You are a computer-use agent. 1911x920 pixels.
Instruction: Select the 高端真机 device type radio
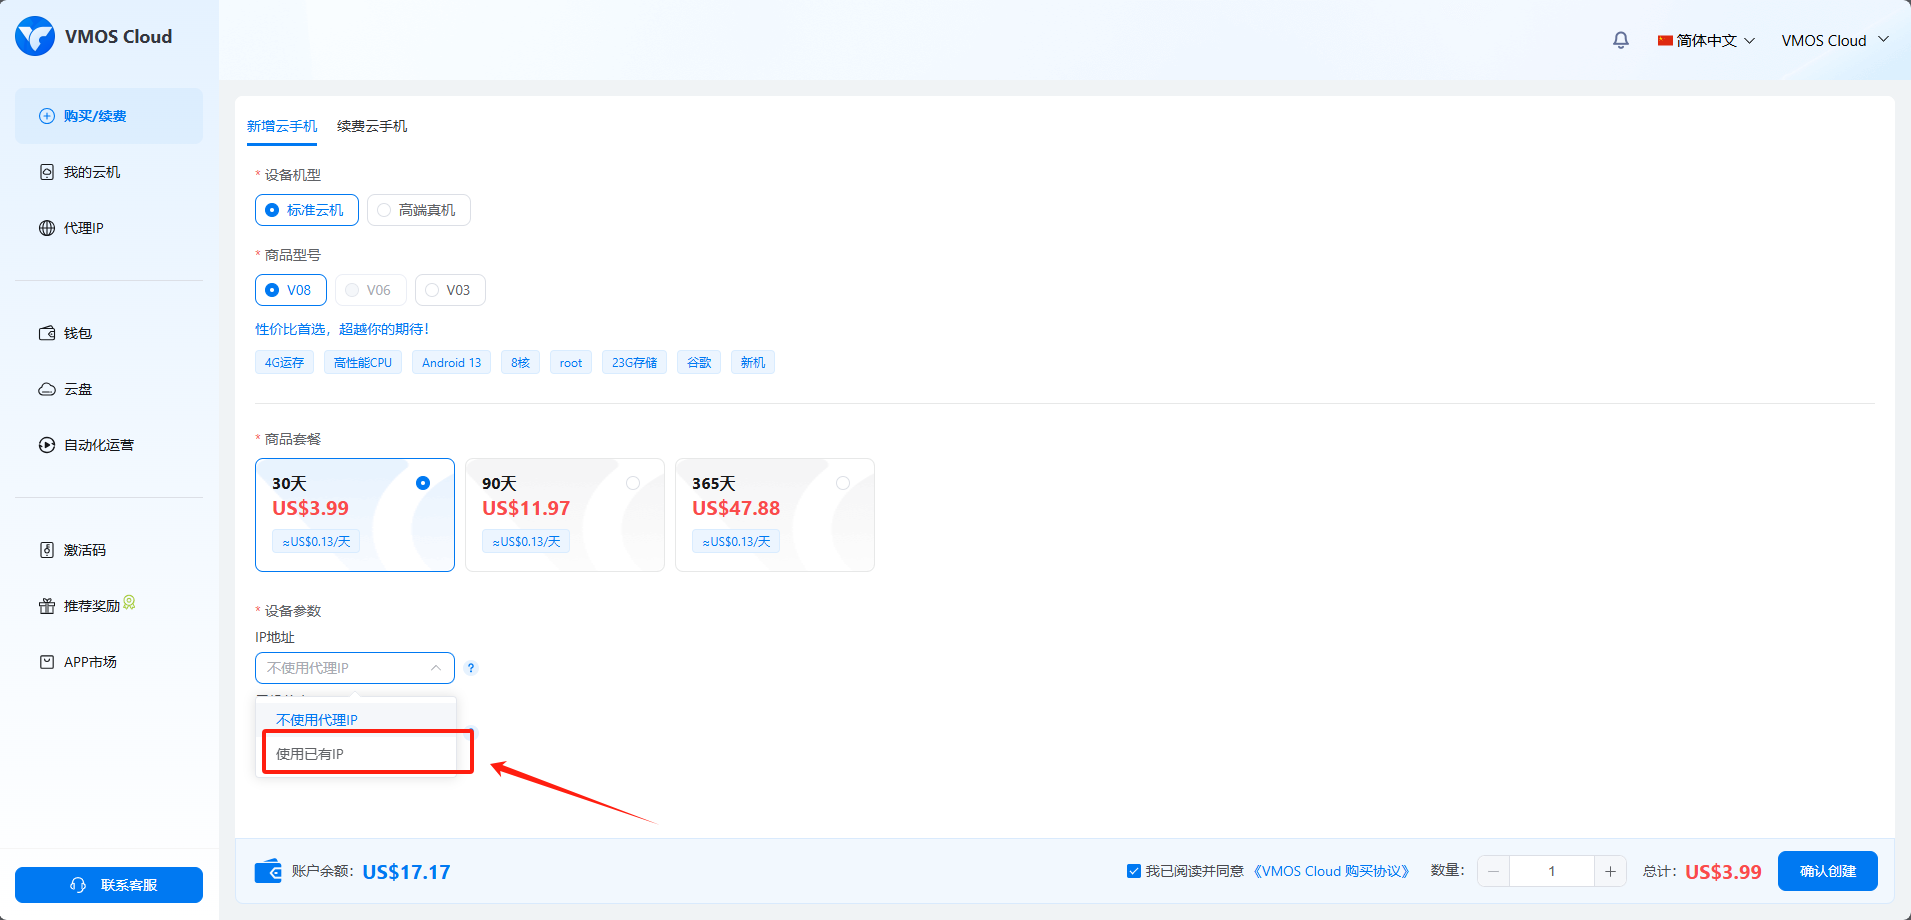(x=384, y=210)
